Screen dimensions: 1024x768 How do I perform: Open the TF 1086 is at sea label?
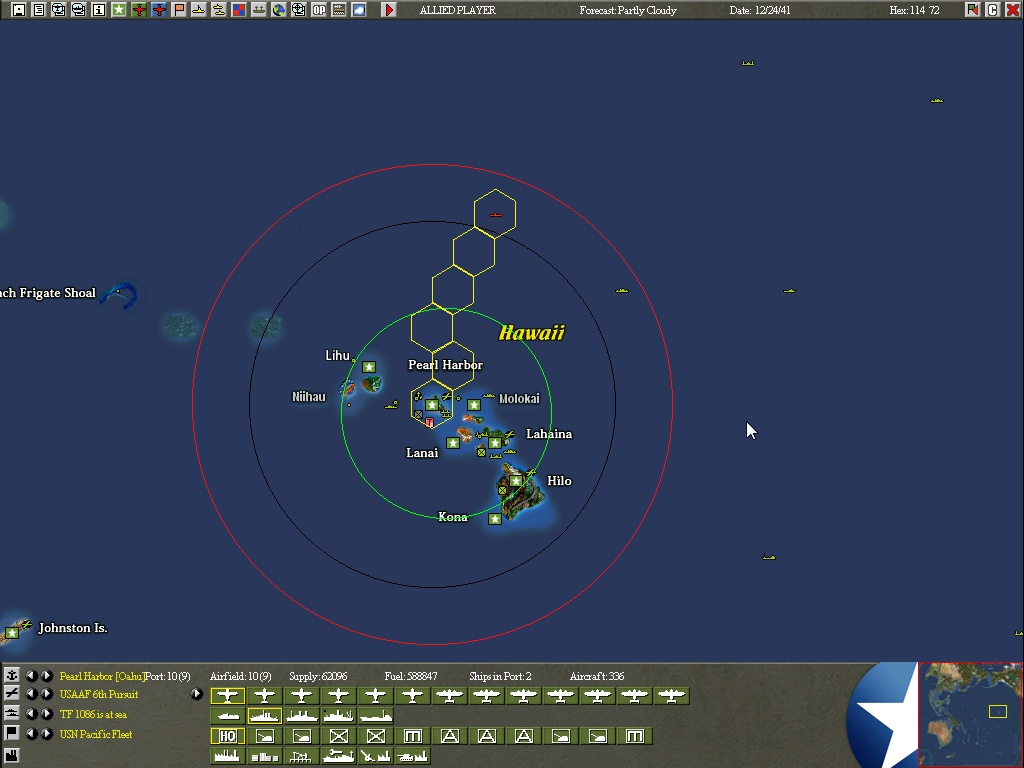point(93,714)
